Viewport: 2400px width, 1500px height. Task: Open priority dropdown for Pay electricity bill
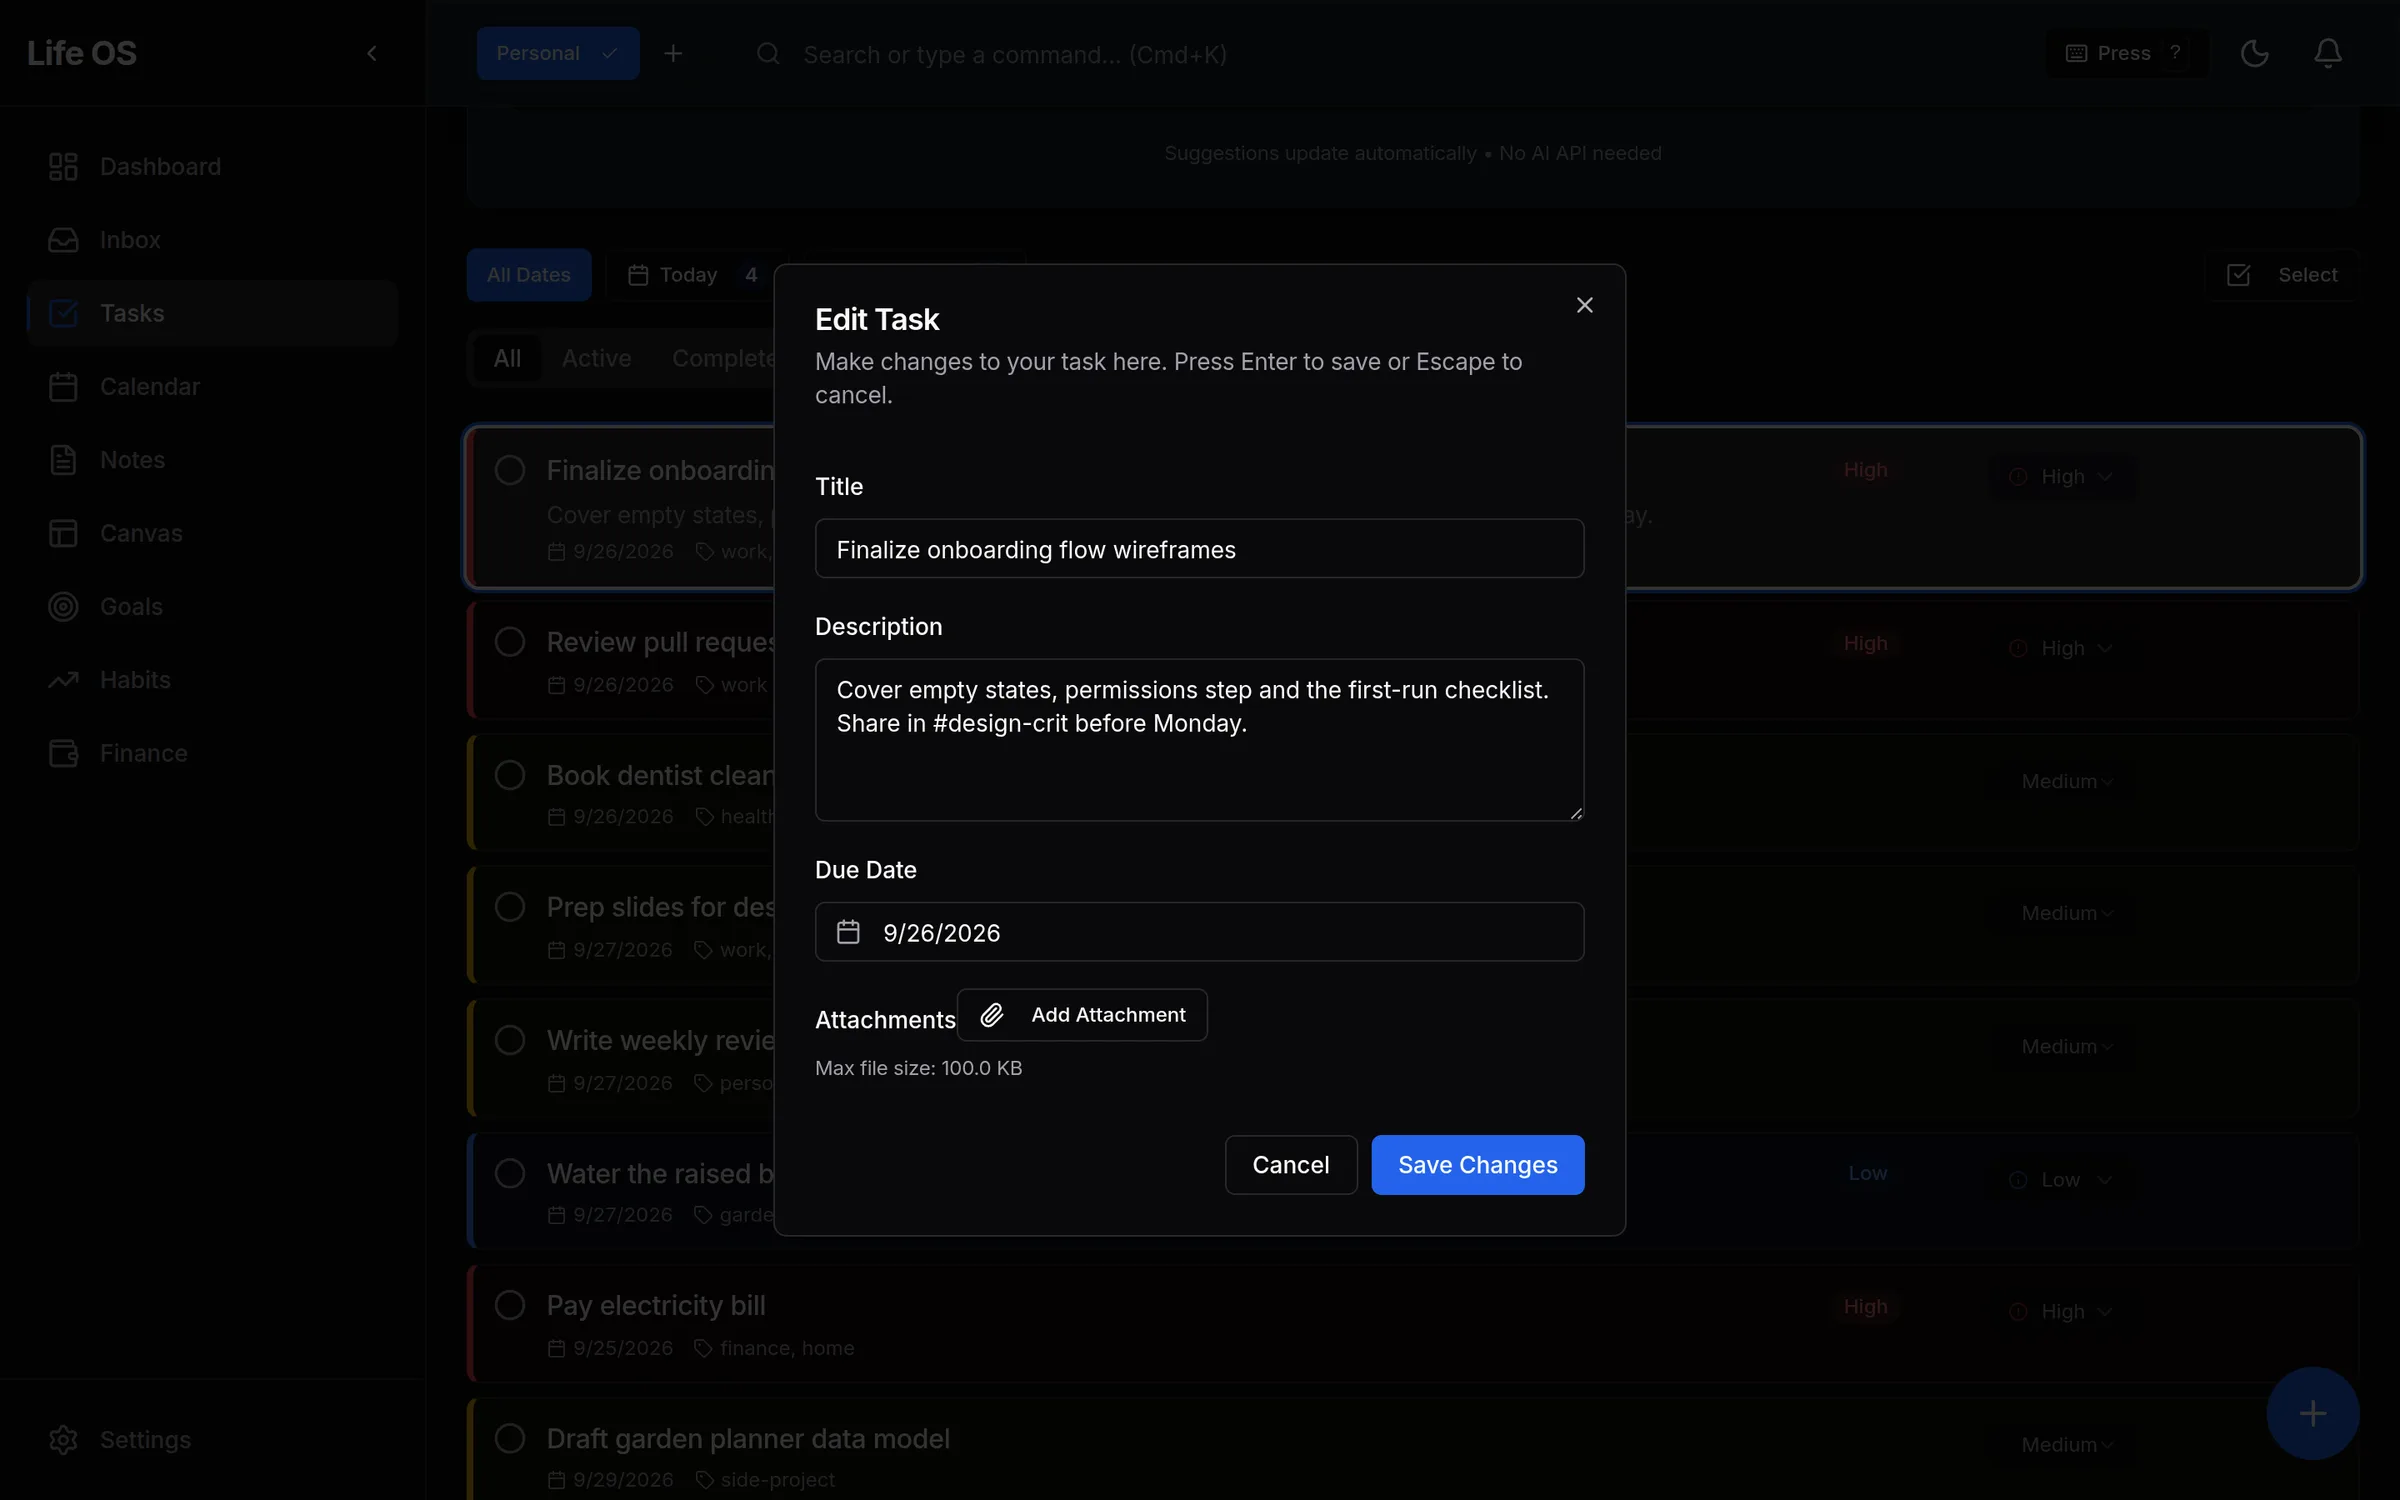point(2062,1311)
